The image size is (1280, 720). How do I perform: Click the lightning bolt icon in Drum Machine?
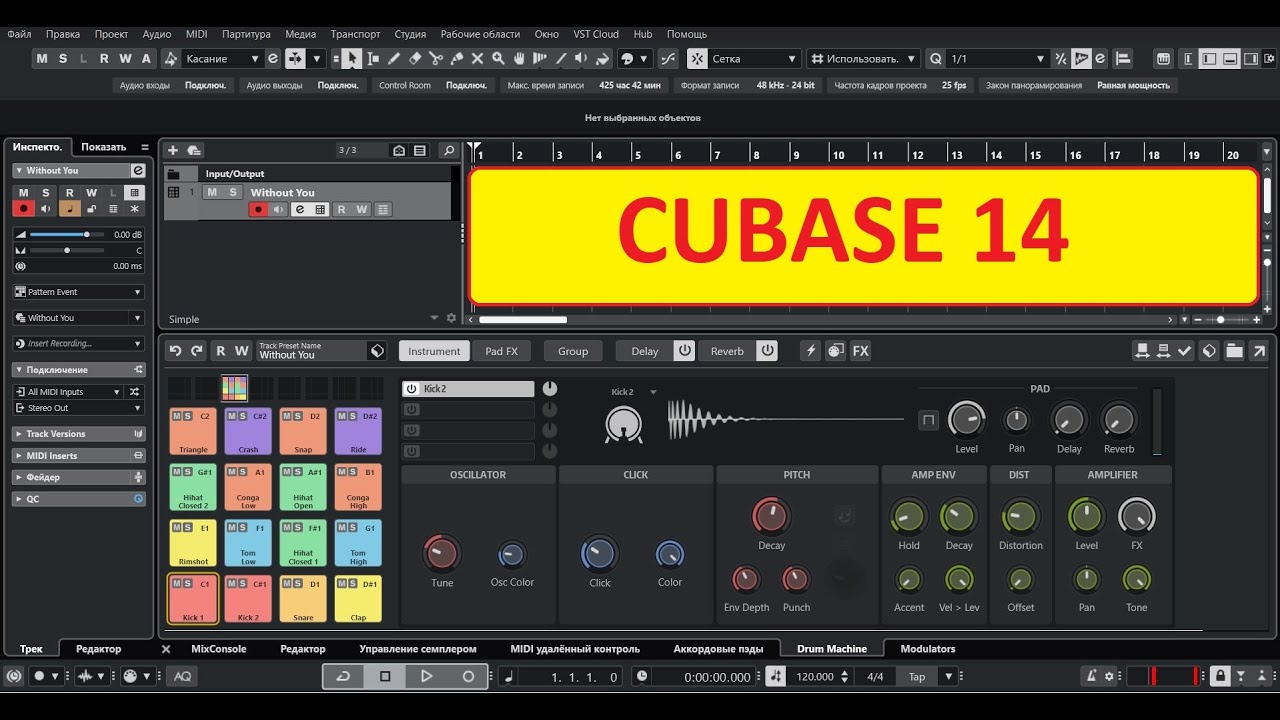[x=811, y=351]
